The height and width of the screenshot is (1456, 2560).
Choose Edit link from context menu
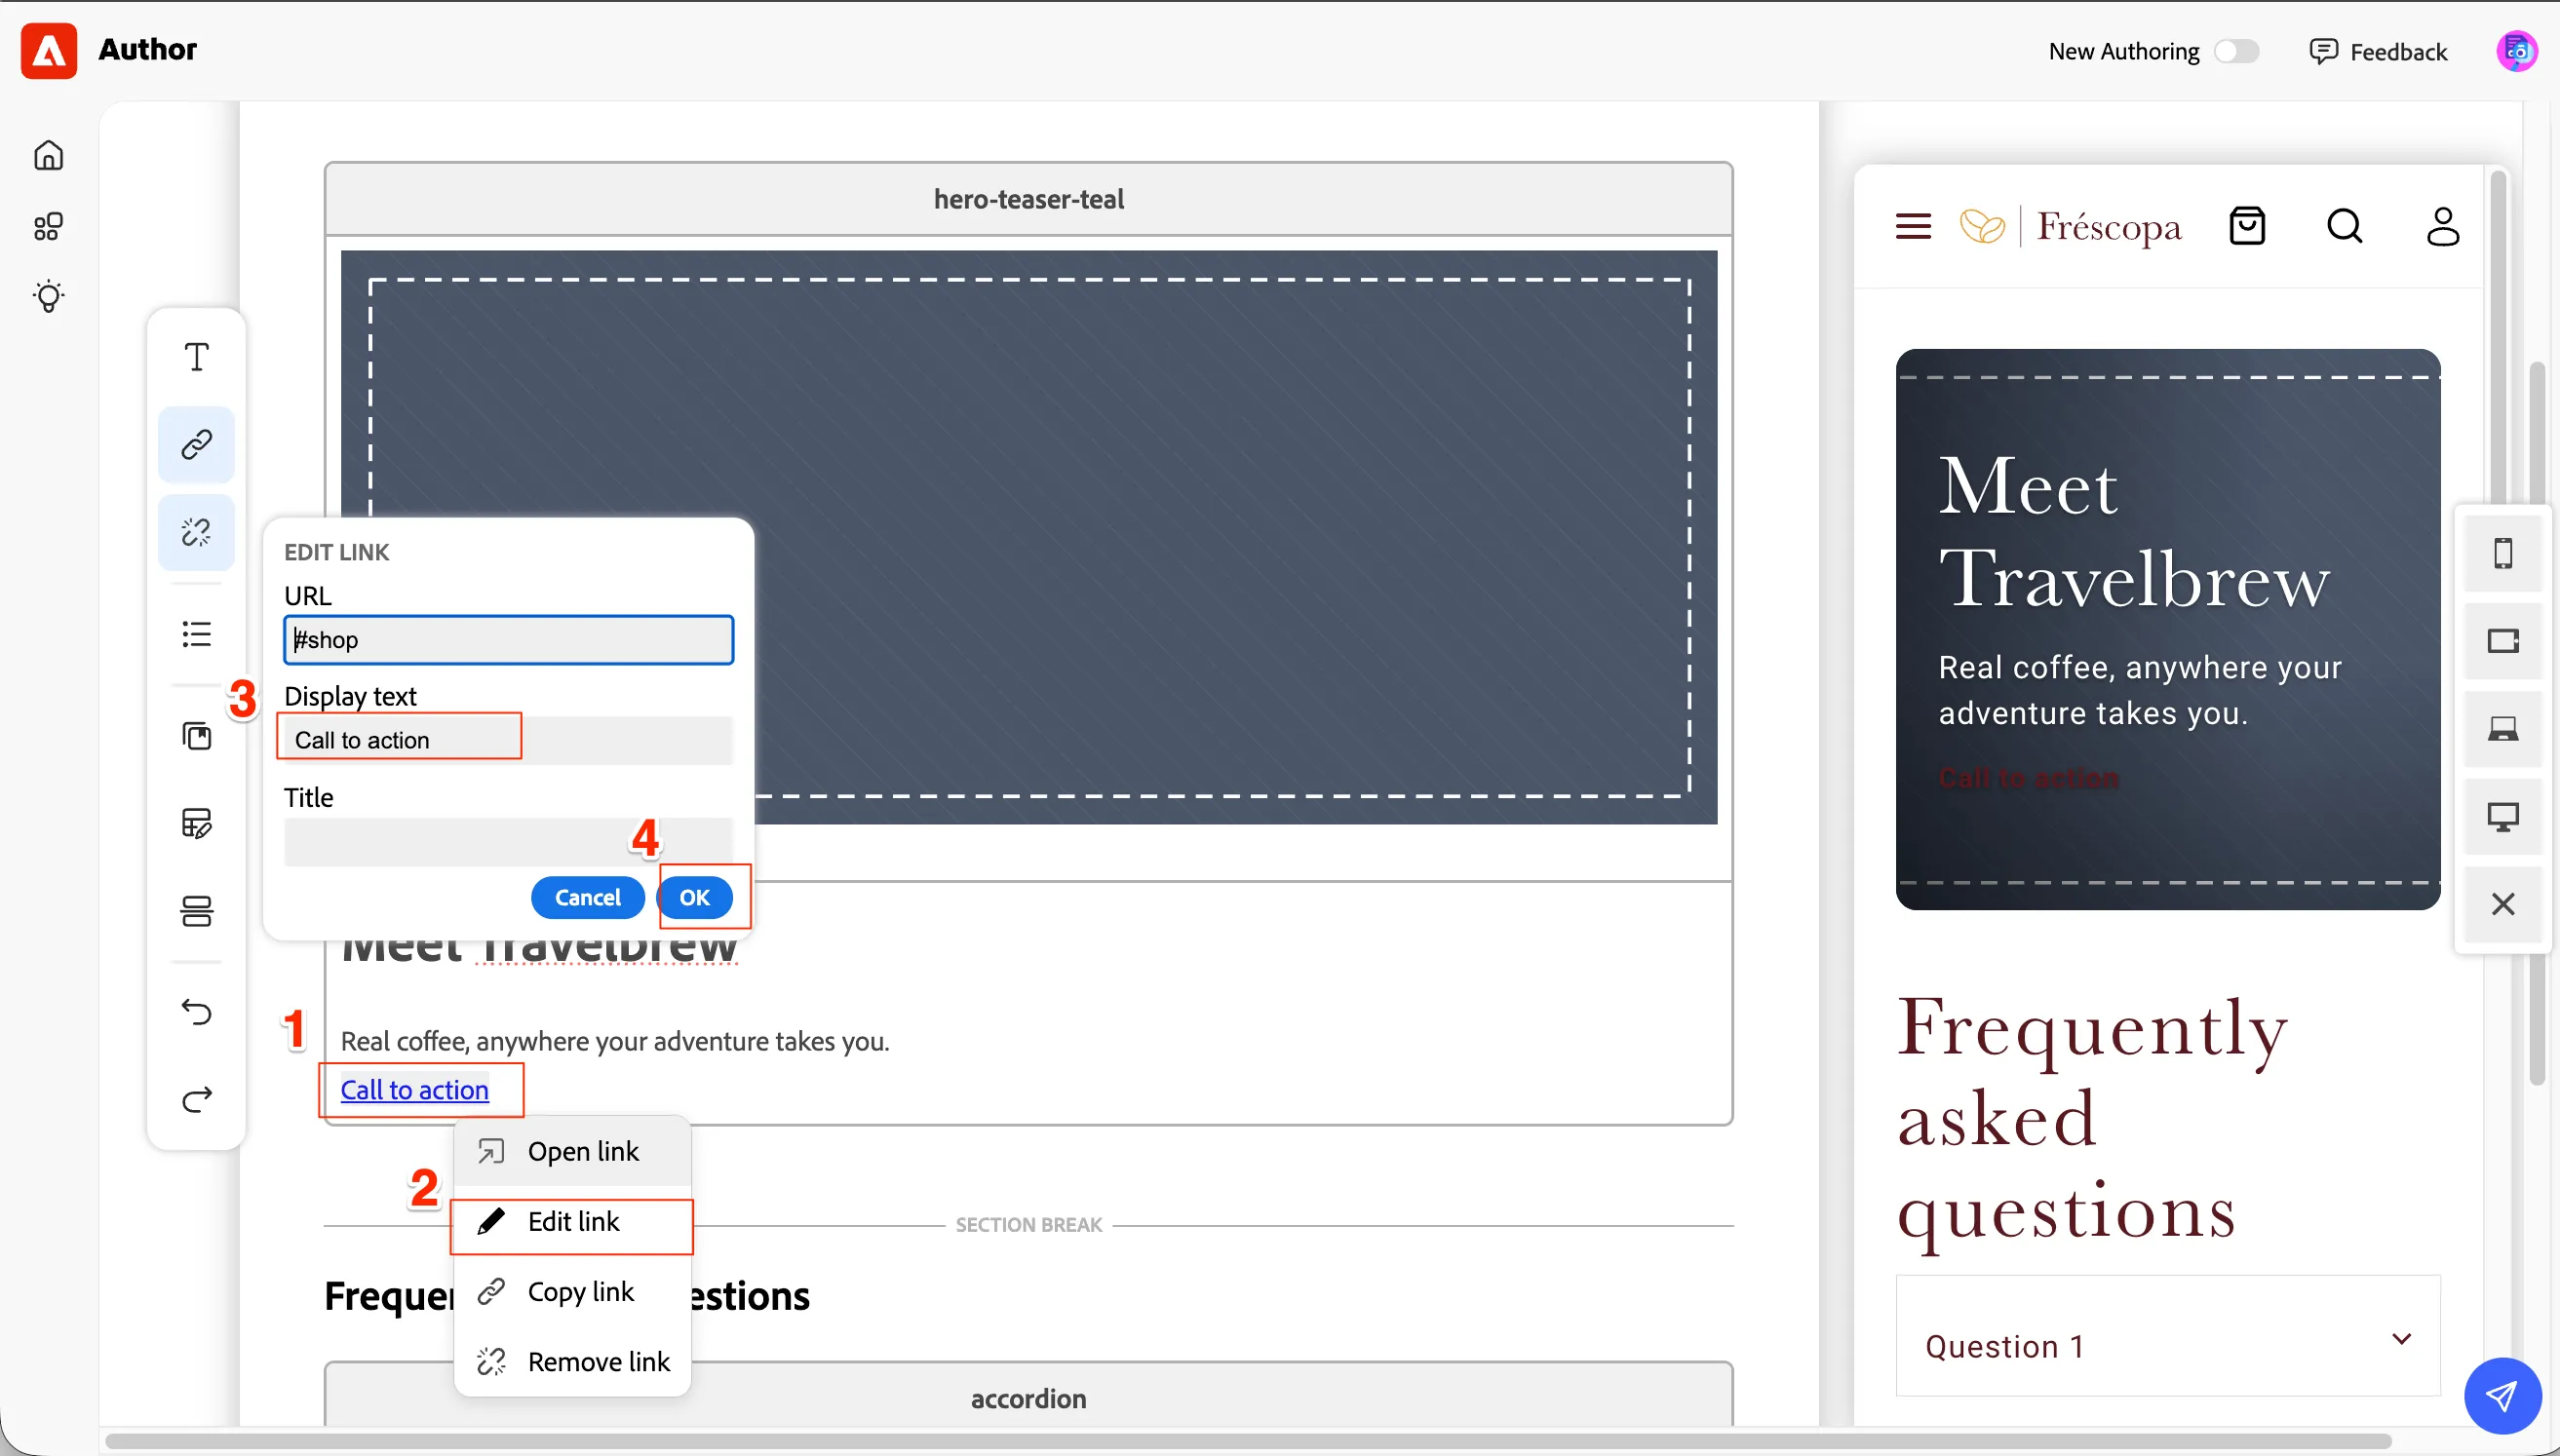click(572, 1222)
